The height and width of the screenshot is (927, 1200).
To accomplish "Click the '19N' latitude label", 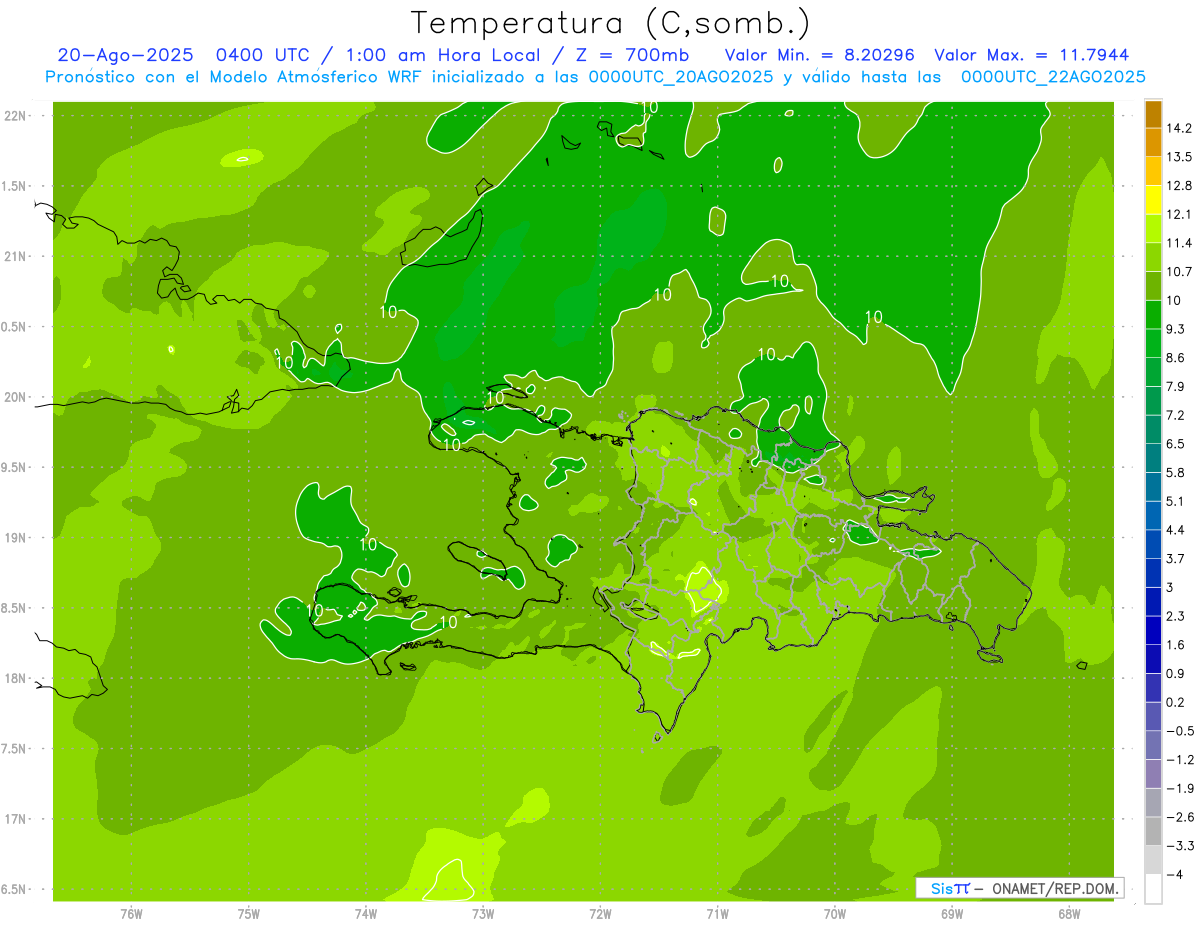I will tap(15, 538).
